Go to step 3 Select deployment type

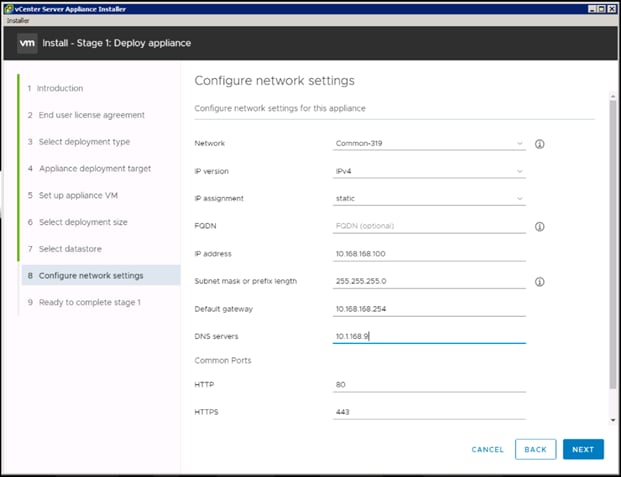point(79,142)
